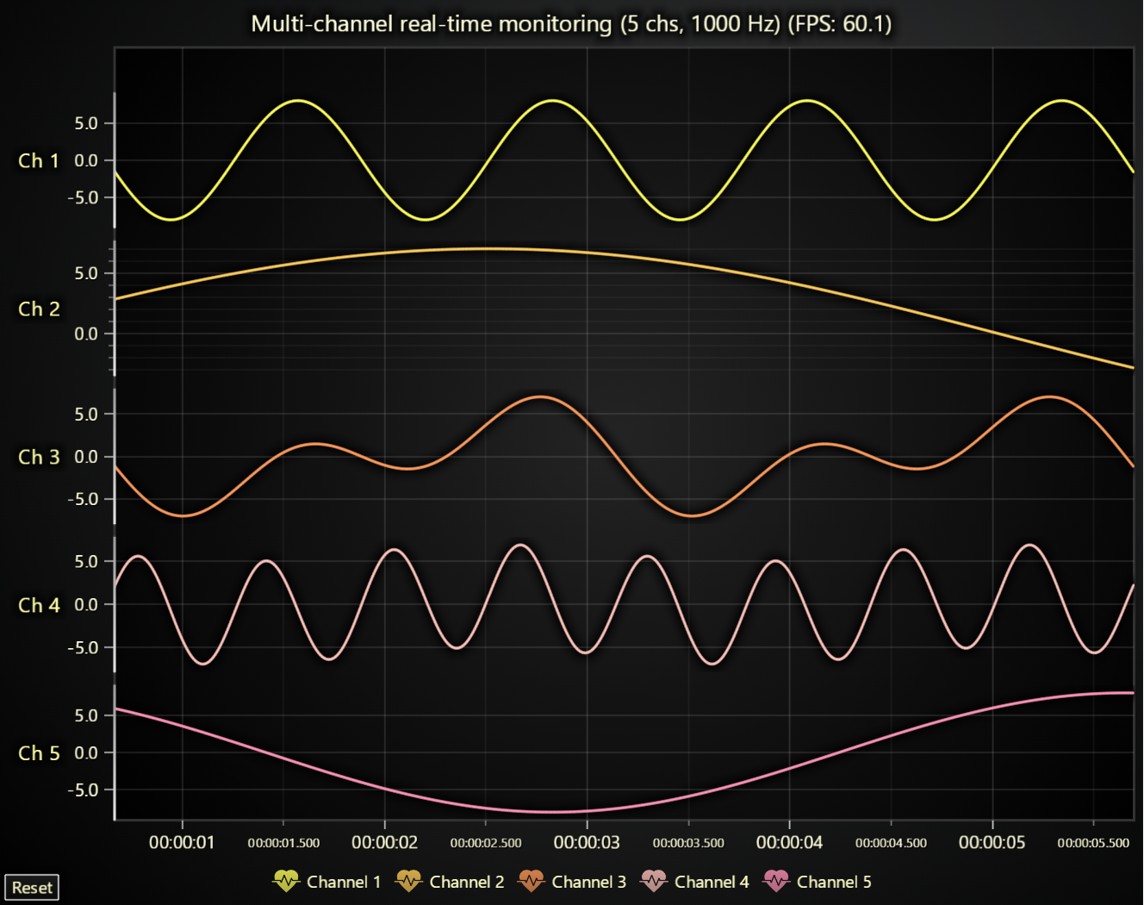This screenshot has width=1144, height=905.
Task: Click the 00:00:04 time axis label
Action: coord(789,842)
